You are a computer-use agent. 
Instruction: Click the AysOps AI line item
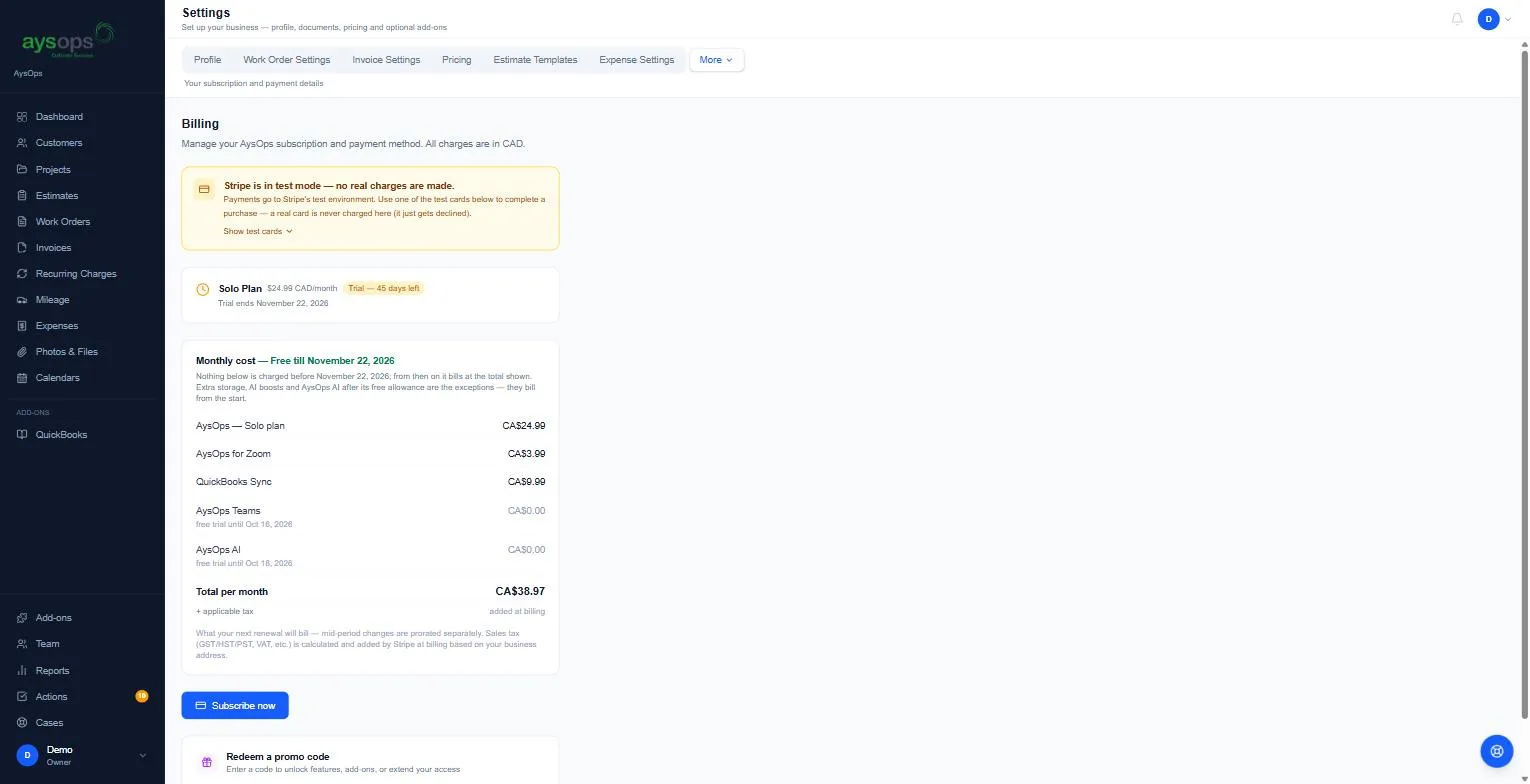click(x=370, y=556)
